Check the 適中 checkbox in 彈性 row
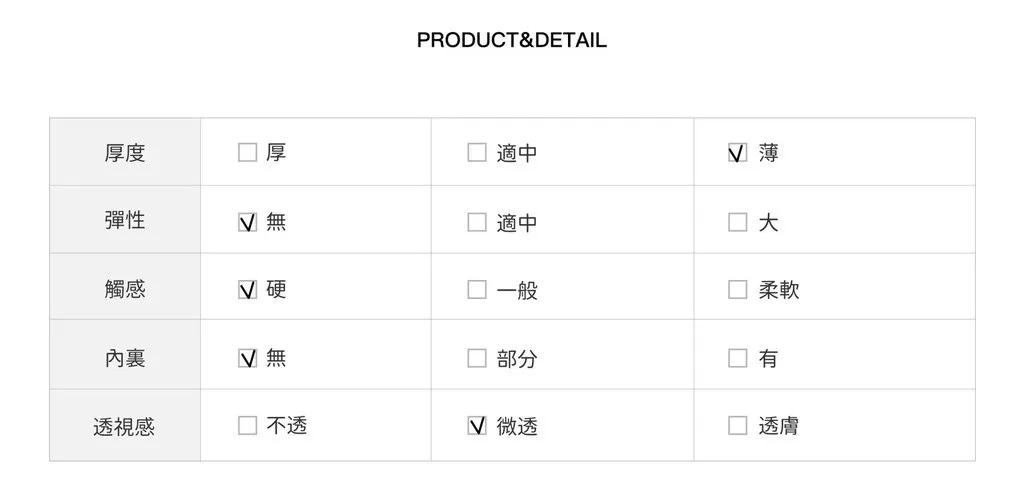Screen dimensions: 1024x492 coord(477,222)
